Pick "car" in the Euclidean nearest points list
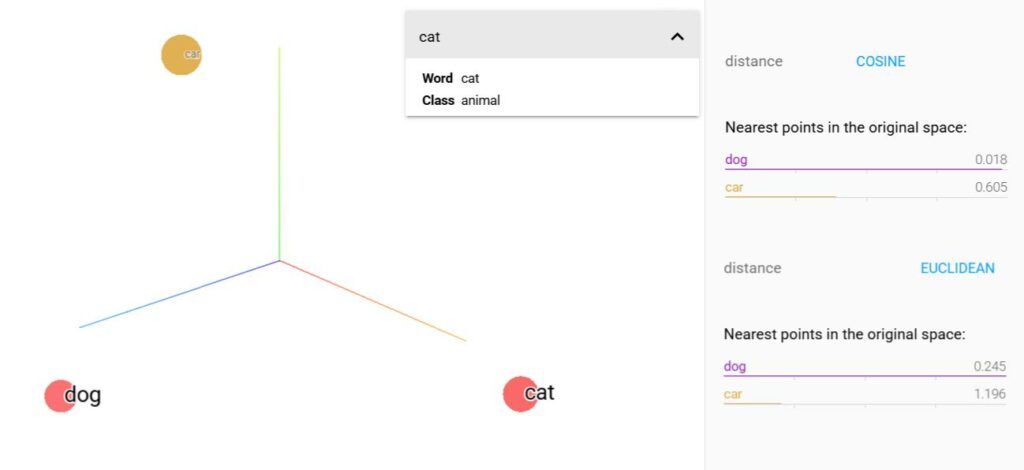The image size is (1024, 470). pyautogui.click(x=733, y=394)
